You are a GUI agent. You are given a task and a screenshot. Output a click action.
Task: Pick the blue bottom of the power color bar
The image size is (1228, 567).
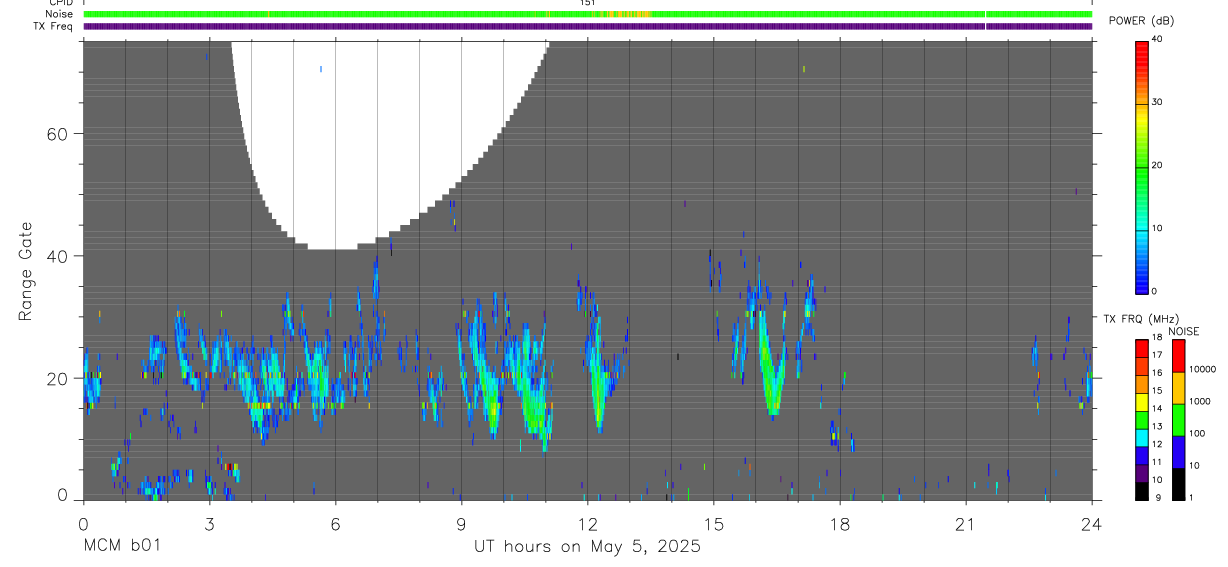click(x=1142, y=282)
